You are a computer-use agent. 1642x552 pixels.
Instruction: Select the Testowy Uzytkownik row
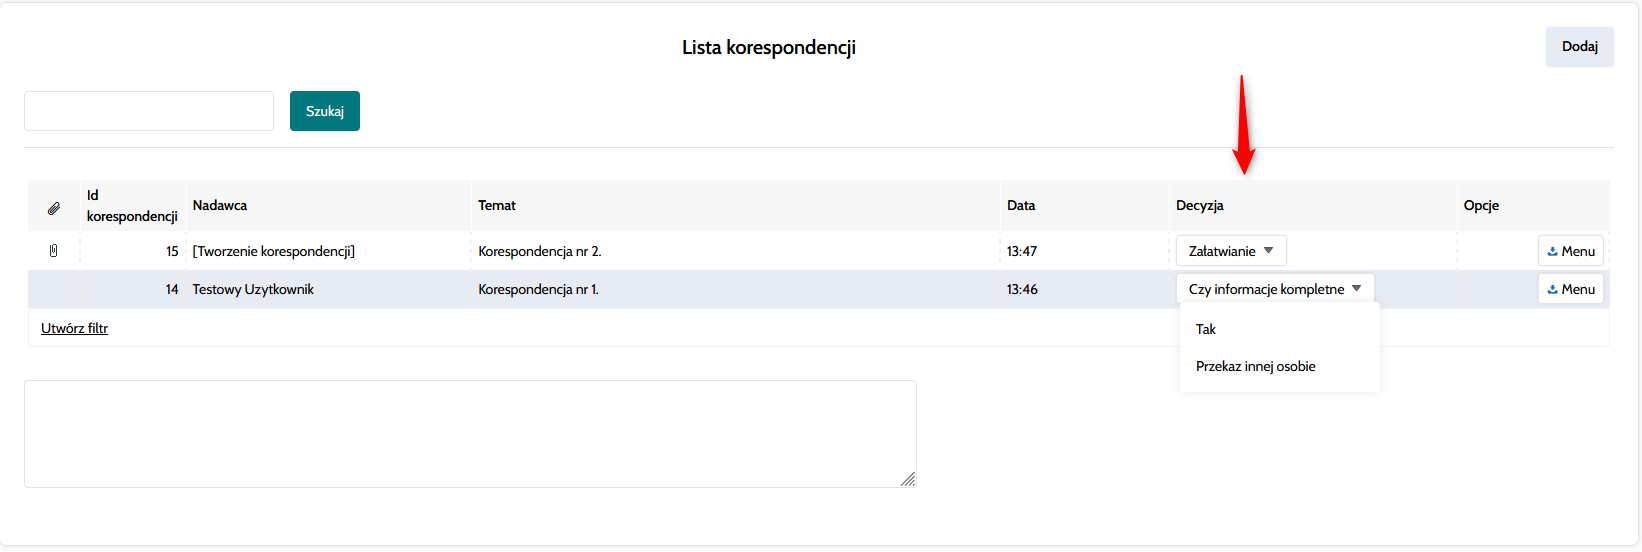pyautogui.click(x=253, y=289)
